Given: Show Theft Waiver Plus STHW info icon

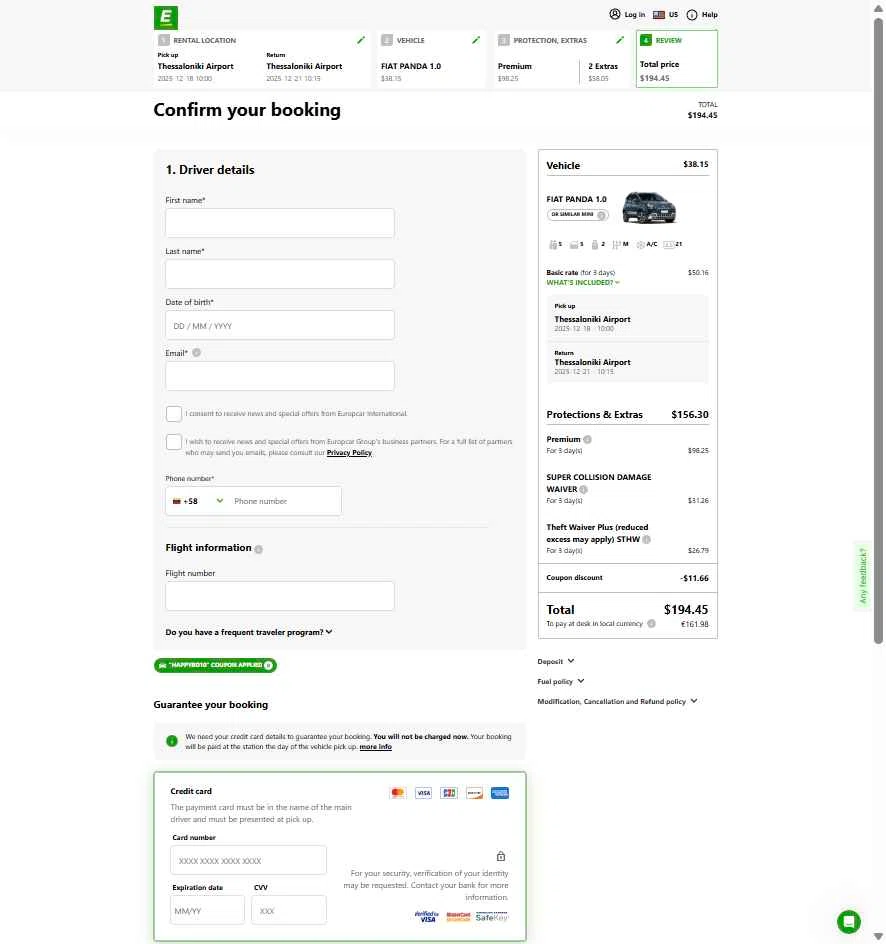Looking at the screenshot, I should tap(646, 539).
